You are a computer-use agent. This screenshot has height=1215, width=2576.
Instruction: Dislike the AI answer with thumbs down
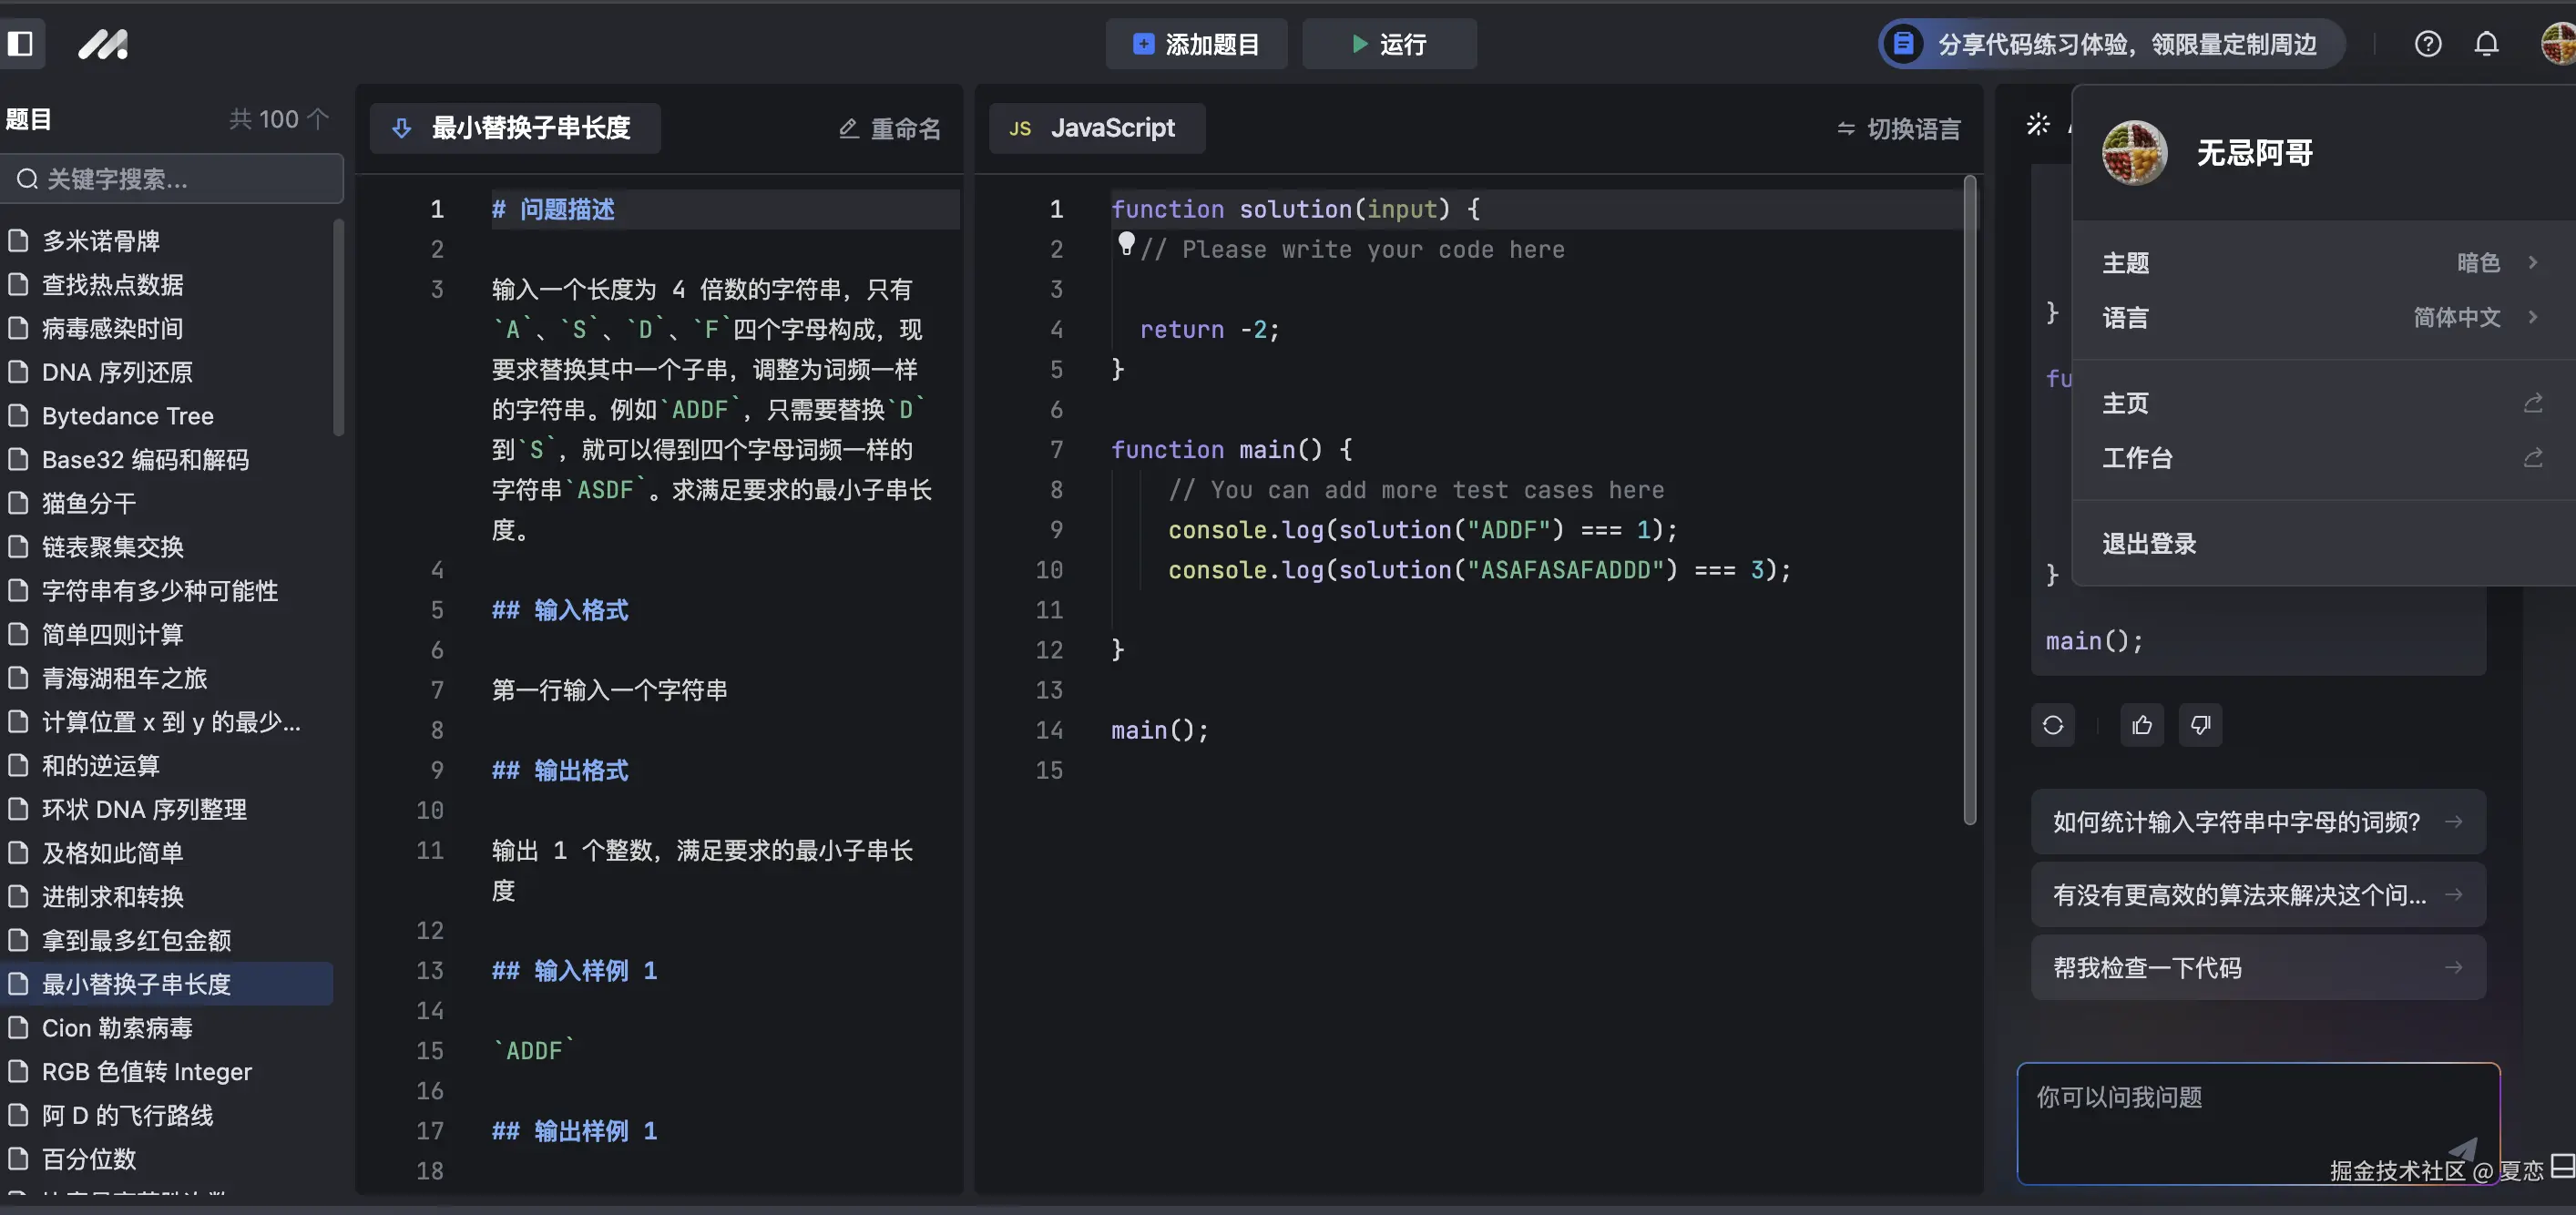(2200, 725)
